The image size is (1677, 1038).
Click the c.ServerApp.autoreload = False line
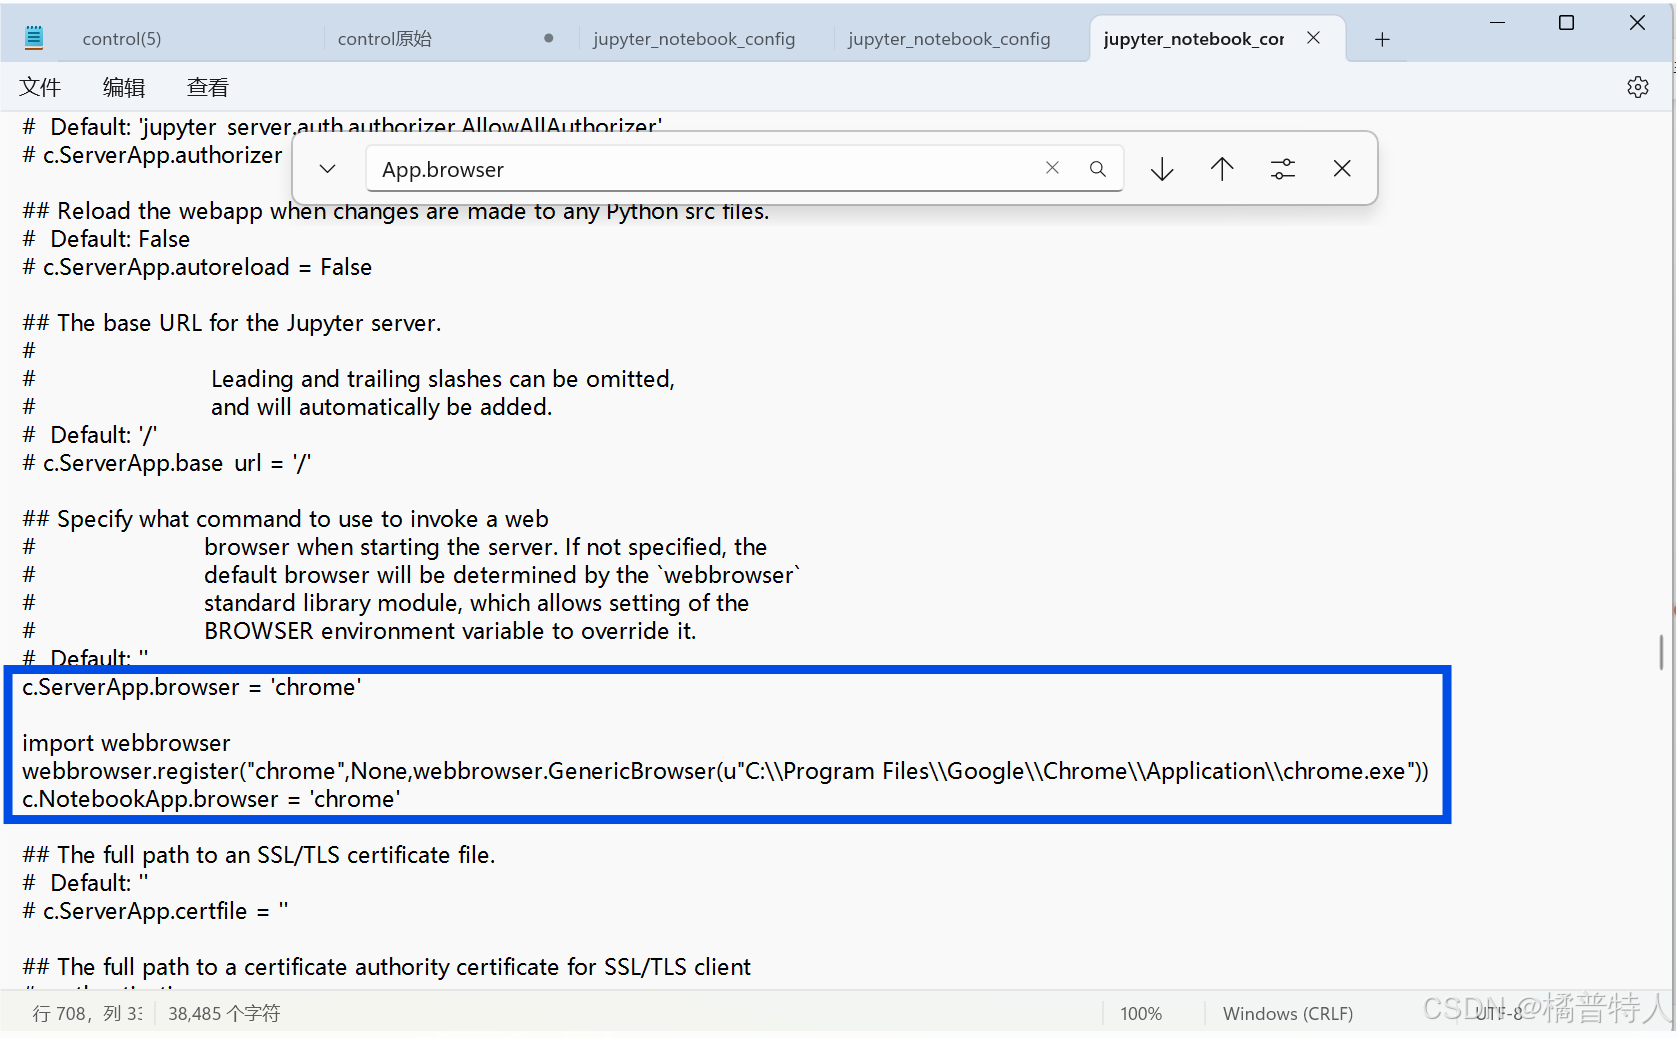(197, 267)
